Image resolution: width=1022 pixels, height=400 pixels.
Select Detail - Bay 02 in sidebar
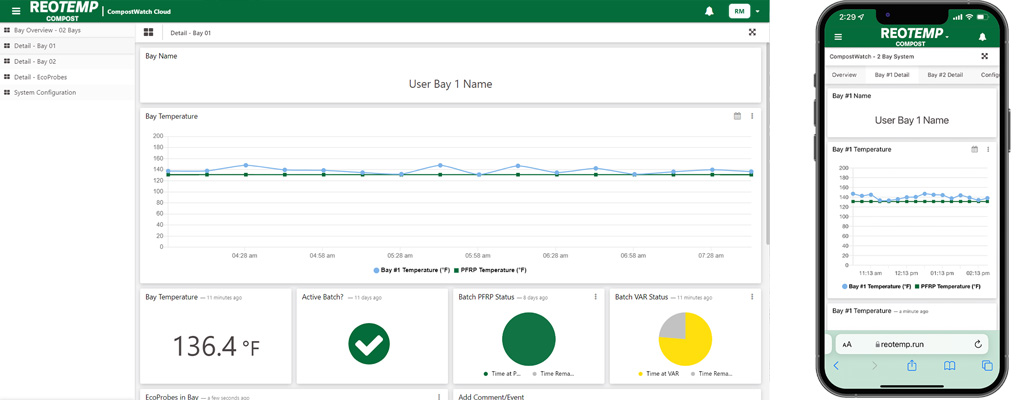click(x=68, y=61)
